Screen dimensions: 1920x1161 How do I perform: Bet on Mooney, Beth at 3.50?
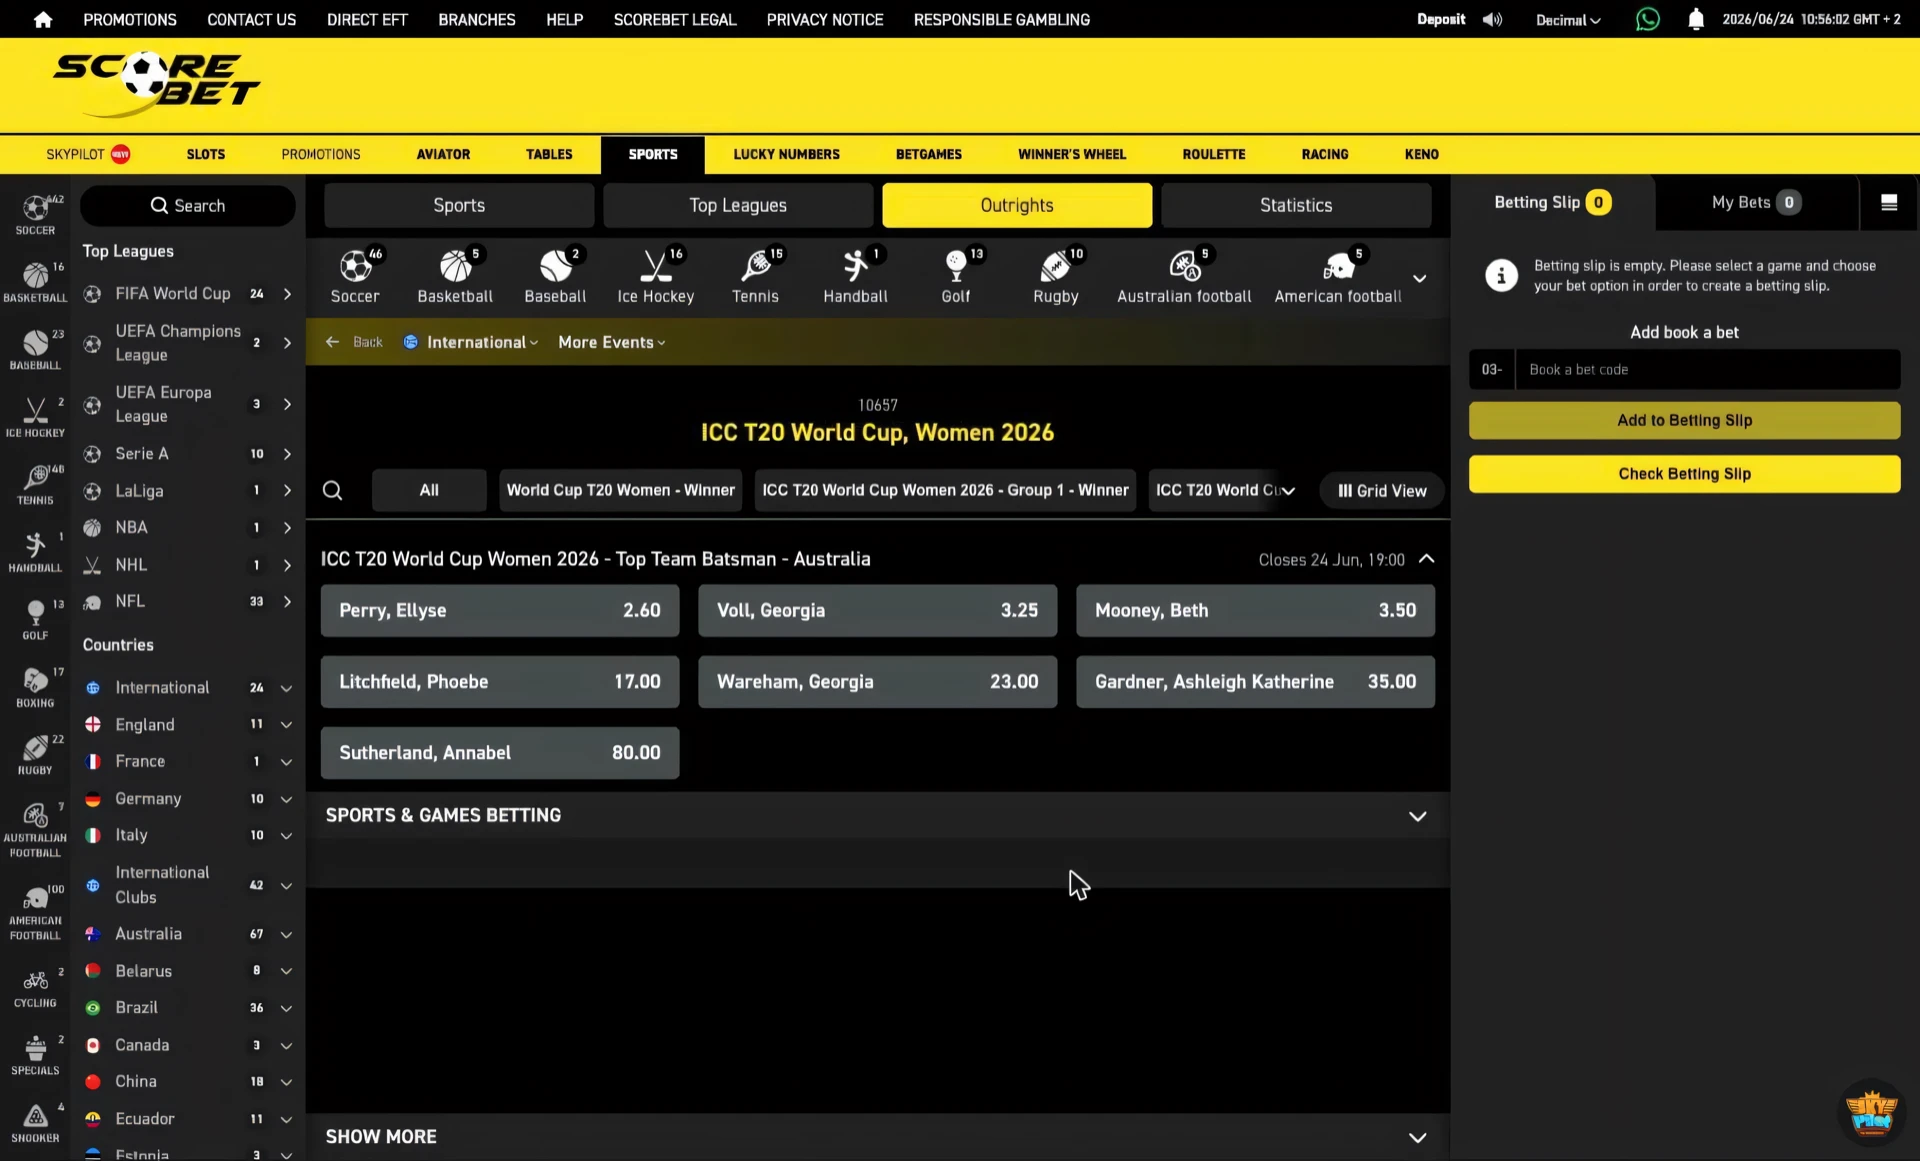point(1255,610)
